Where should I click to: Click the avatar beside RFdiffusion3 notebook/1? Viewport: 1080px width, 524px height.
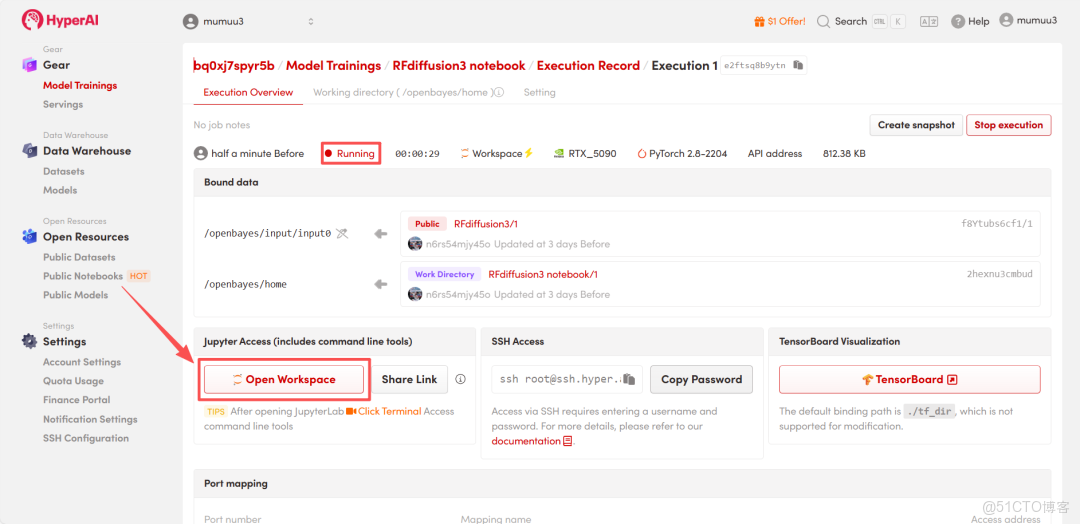pyautogui.click(x=415, y=294)
